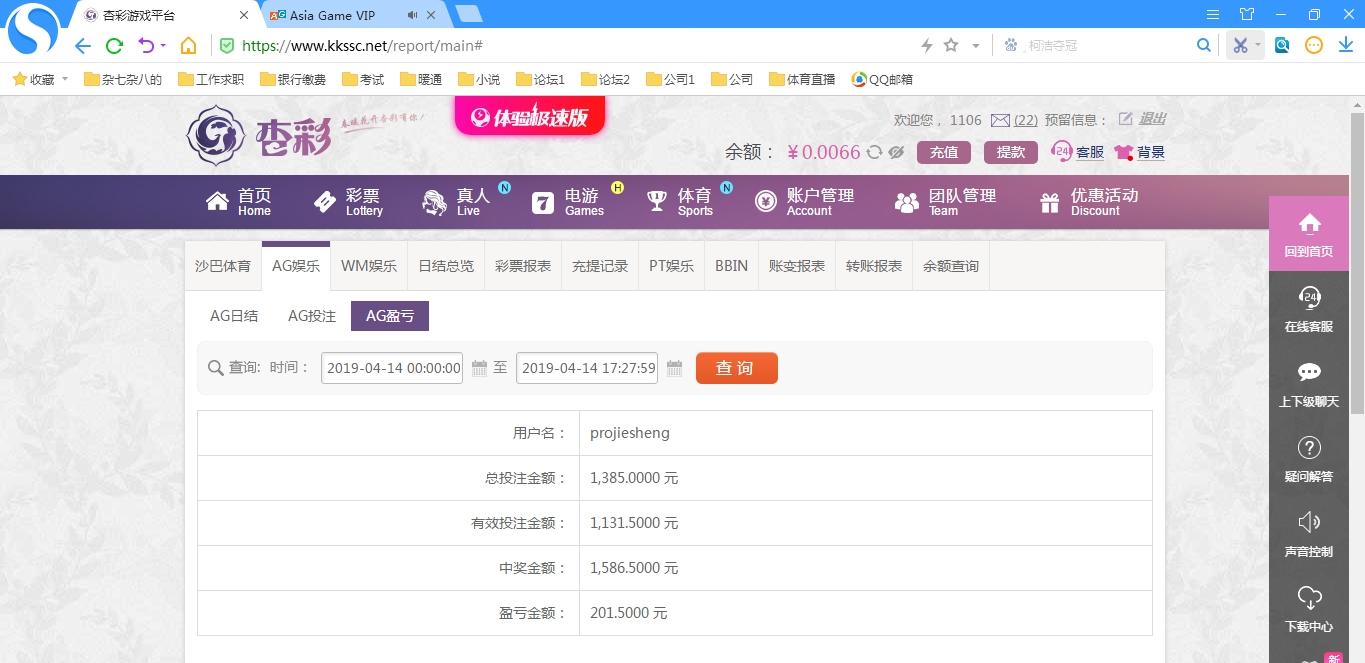Screen dimensions: 1365x663
Task: Switch to the 充提记录 tab
Action: (x=600, y=266)
